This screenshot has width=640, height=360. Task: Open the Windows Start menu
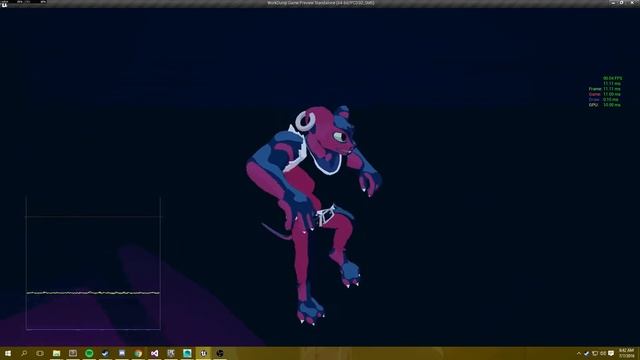pyautogui.click(x=8, y=353)
